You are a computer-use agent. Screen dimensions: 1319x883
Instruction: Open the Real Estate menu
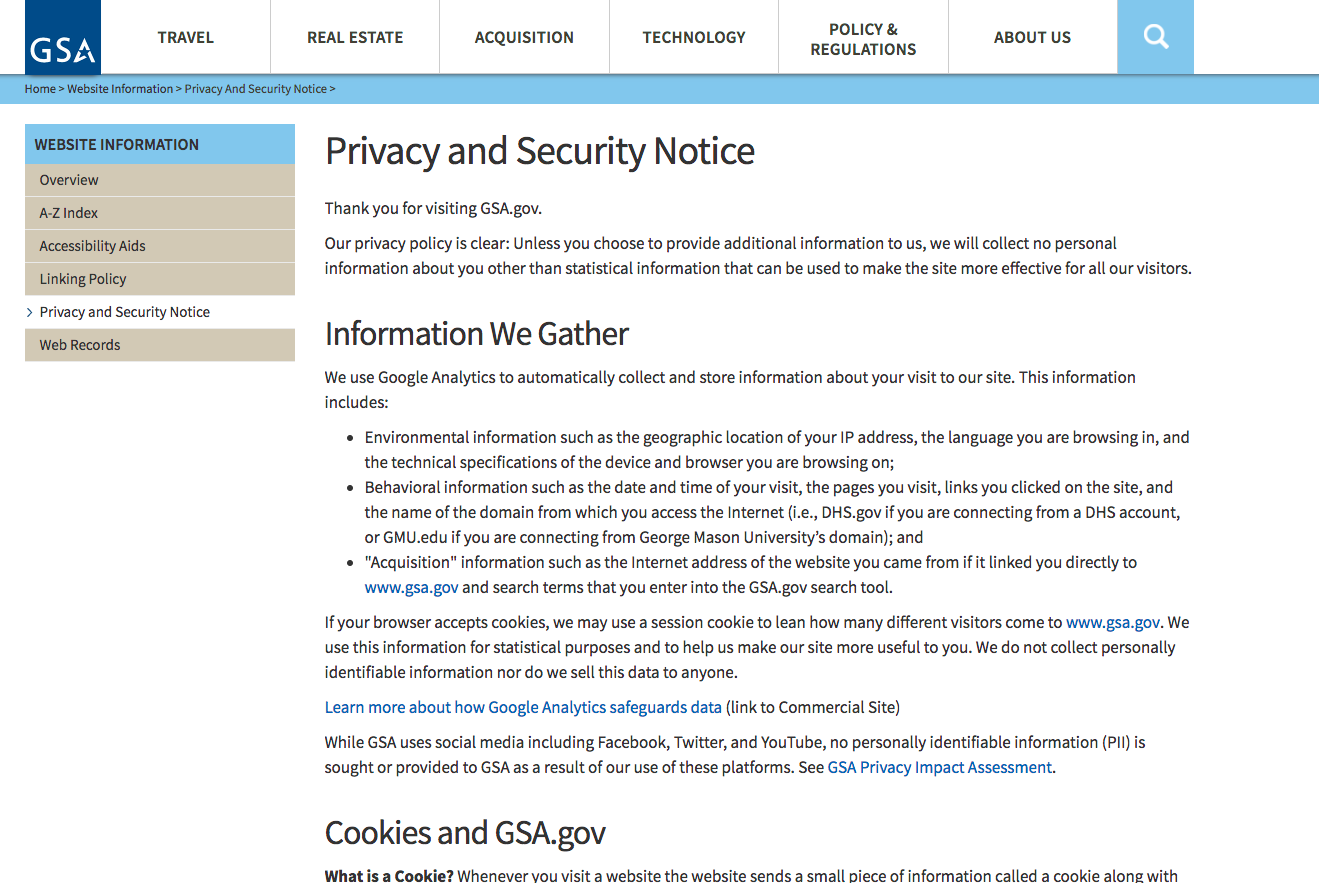(355, 38)
